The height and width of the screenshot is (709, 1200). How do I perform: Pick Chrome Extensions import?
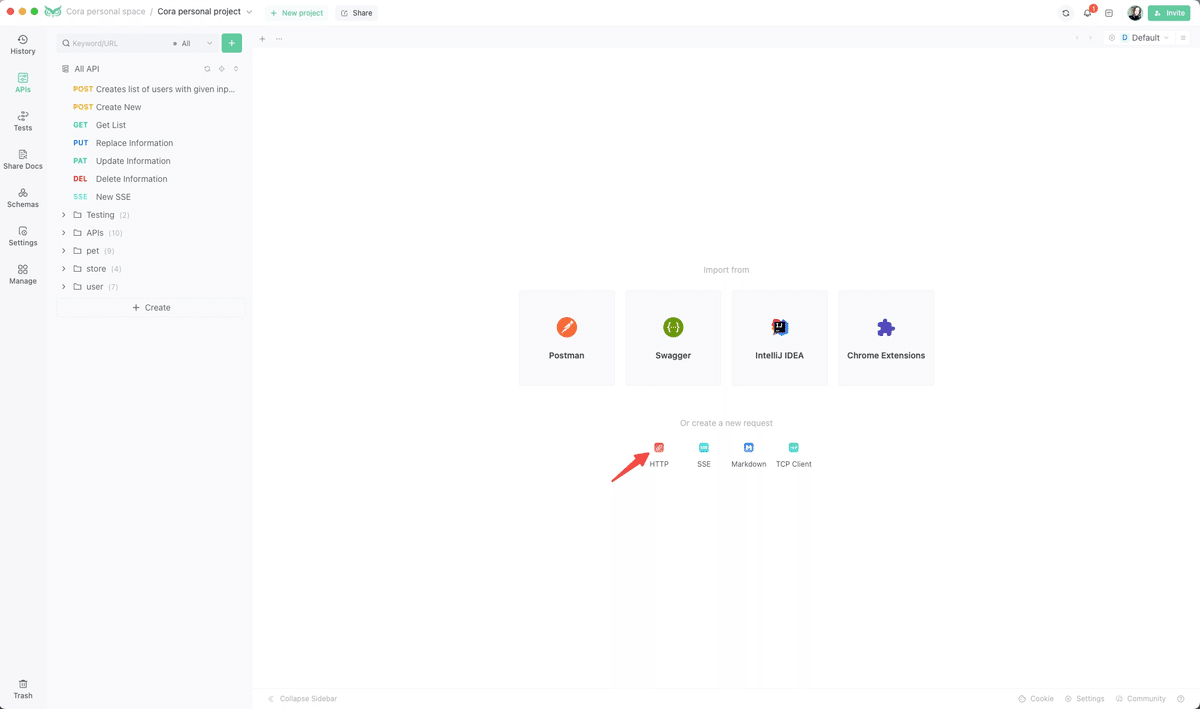(886, 337)
